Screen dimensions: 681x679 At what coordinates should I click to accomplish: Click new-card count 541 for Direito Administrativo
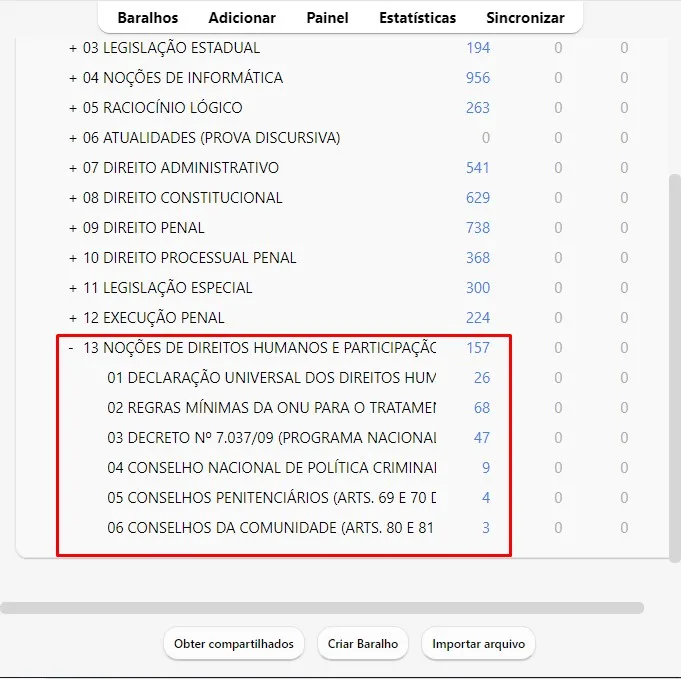478,168
